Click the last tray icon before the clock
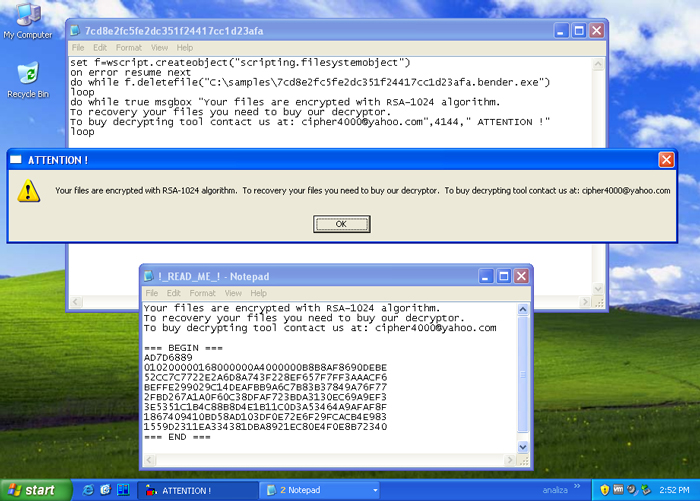The height and width of the screenshot is (501, 700). [x=646, y=490]
